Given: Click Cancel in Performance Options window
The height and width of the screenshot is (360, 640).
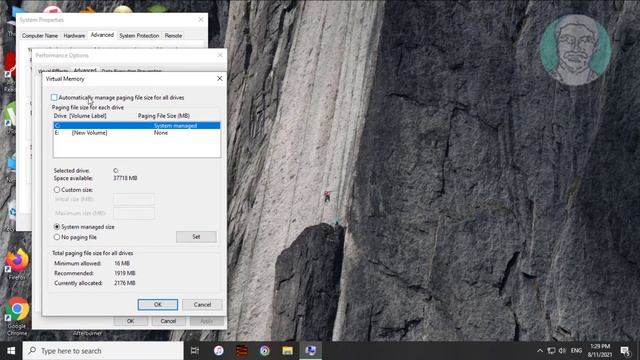Looking at the screenshot, I should tap(168, 321).
